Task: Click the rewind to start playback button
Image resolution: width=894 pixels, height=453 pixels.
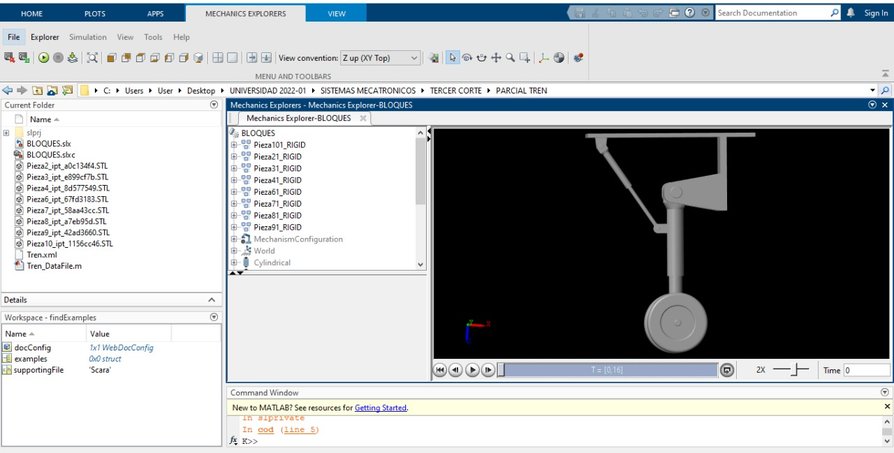Action: pyautogui.click(x=440, y=370)
